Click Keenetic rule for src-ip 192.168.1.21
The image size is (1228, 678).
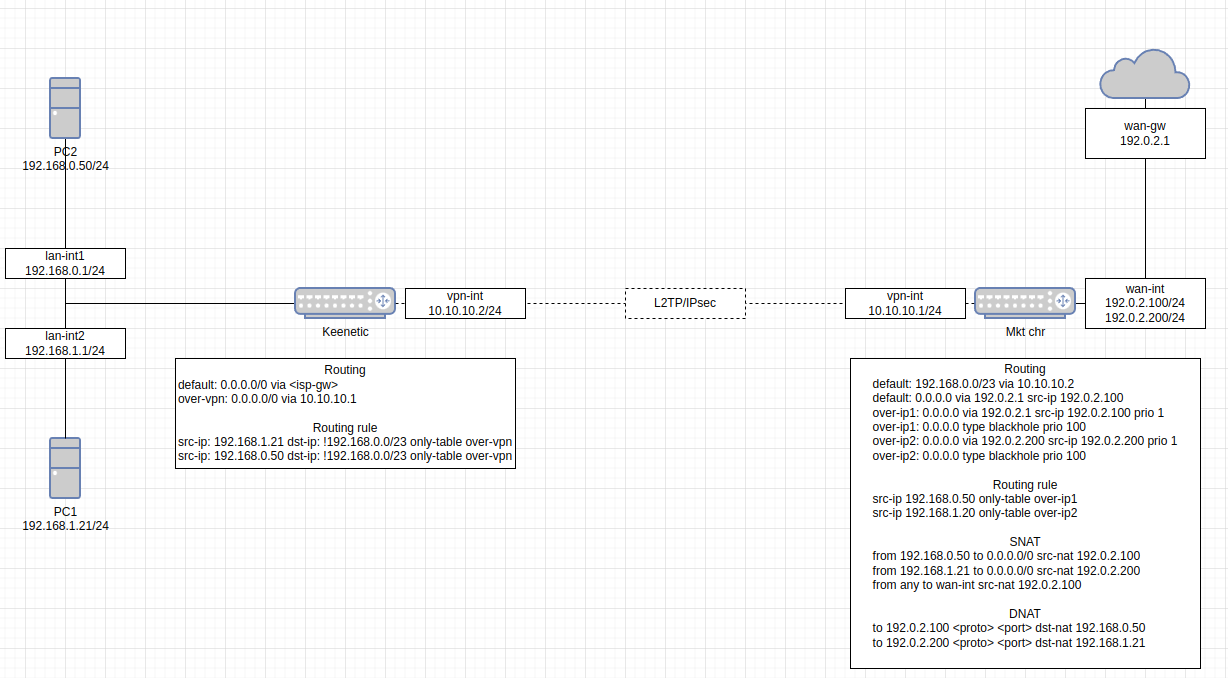click(x=345, y=441)
